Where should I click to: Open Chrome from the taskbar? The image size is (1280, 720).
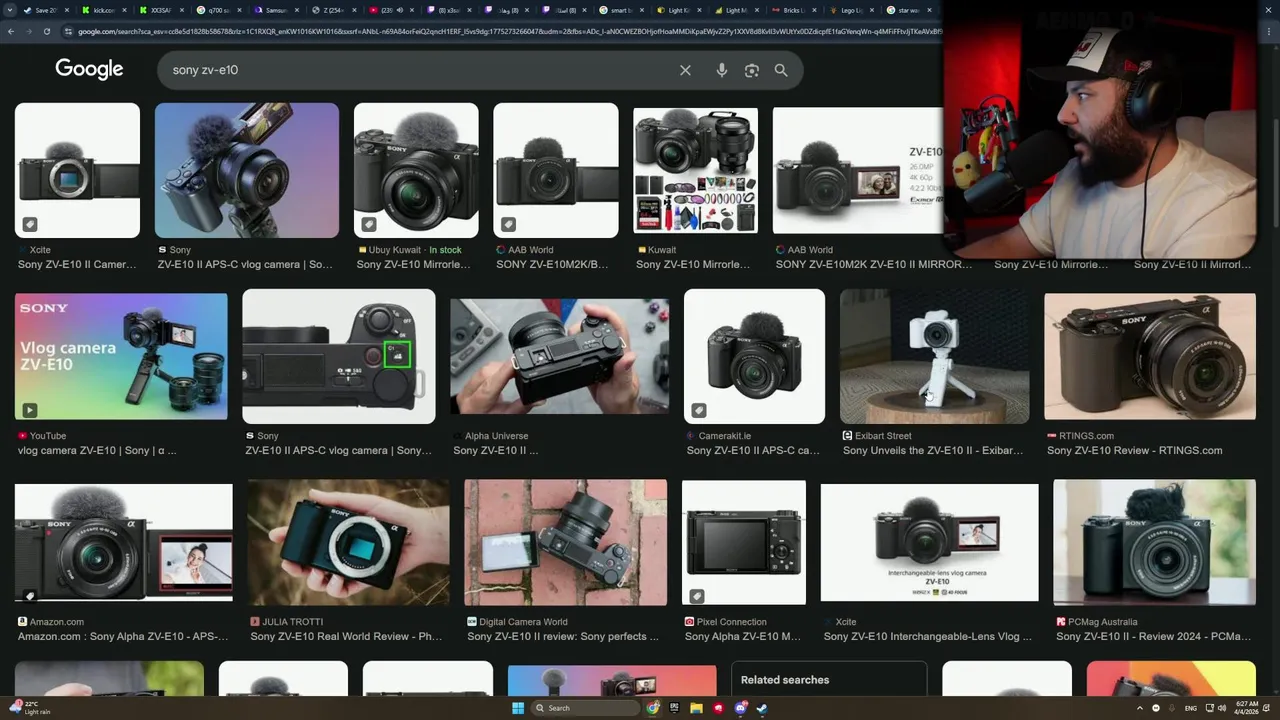tap(653, 708)
